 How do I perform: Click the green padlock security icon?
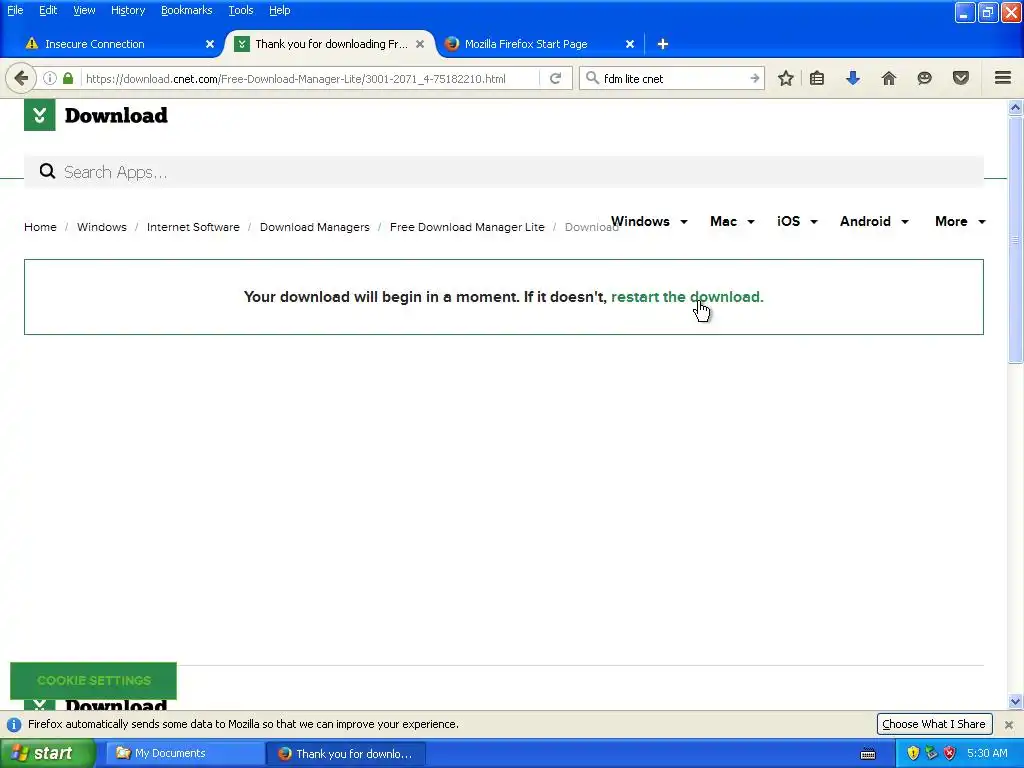[x=68, y=78]
